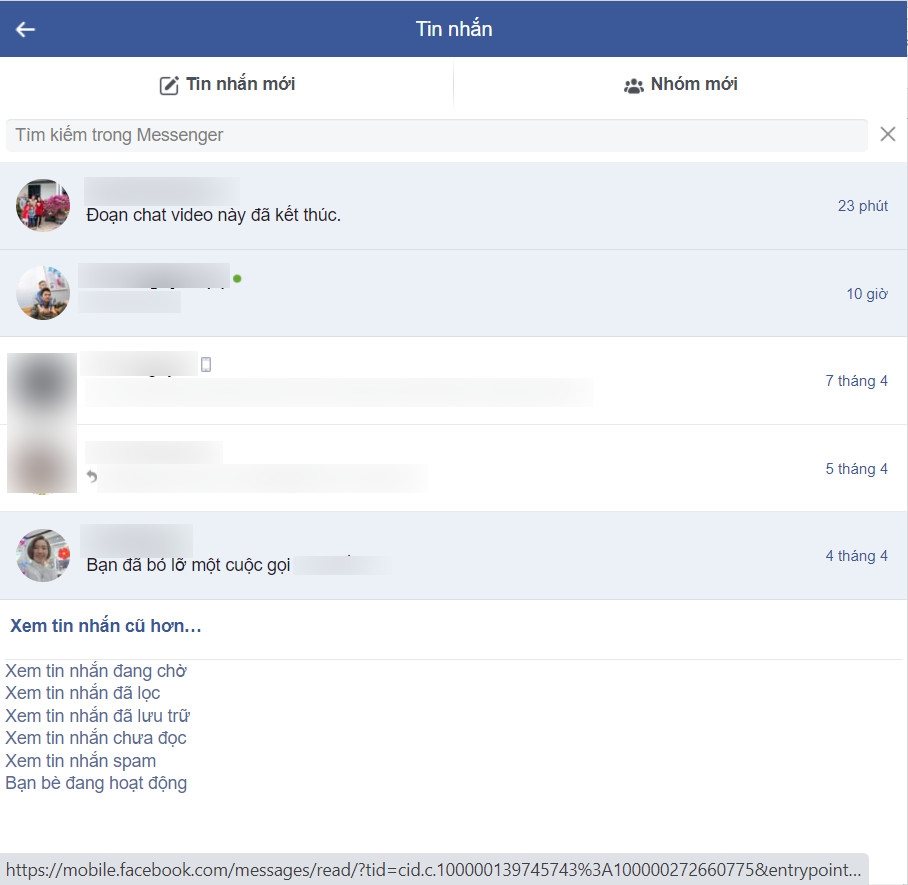Click the X to clear the Messenger search

[888, 134]
